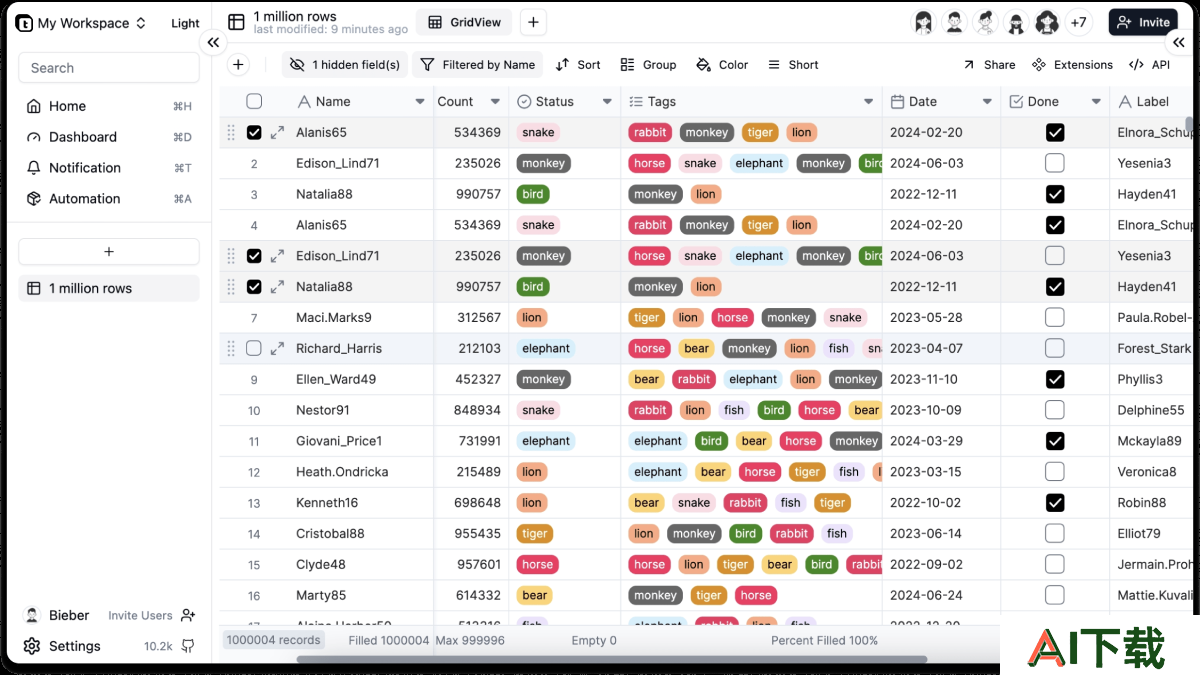Open the Share options
Viewport: 1200px width, 675px height.
[x=989, y=65]
